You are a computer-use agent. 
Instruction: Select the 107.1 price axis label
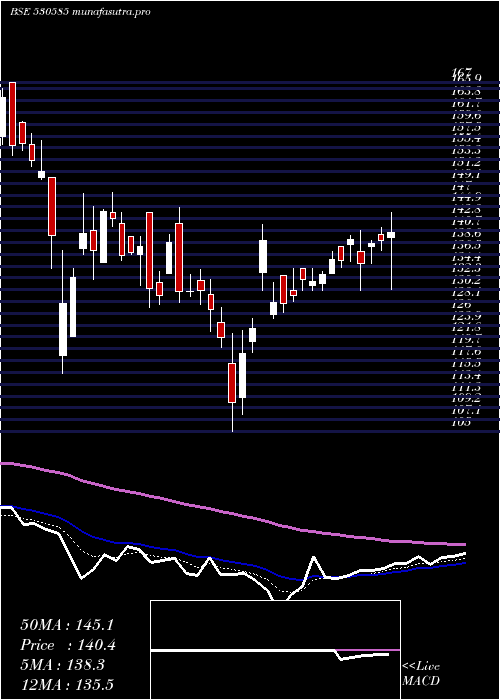(466, 410)
